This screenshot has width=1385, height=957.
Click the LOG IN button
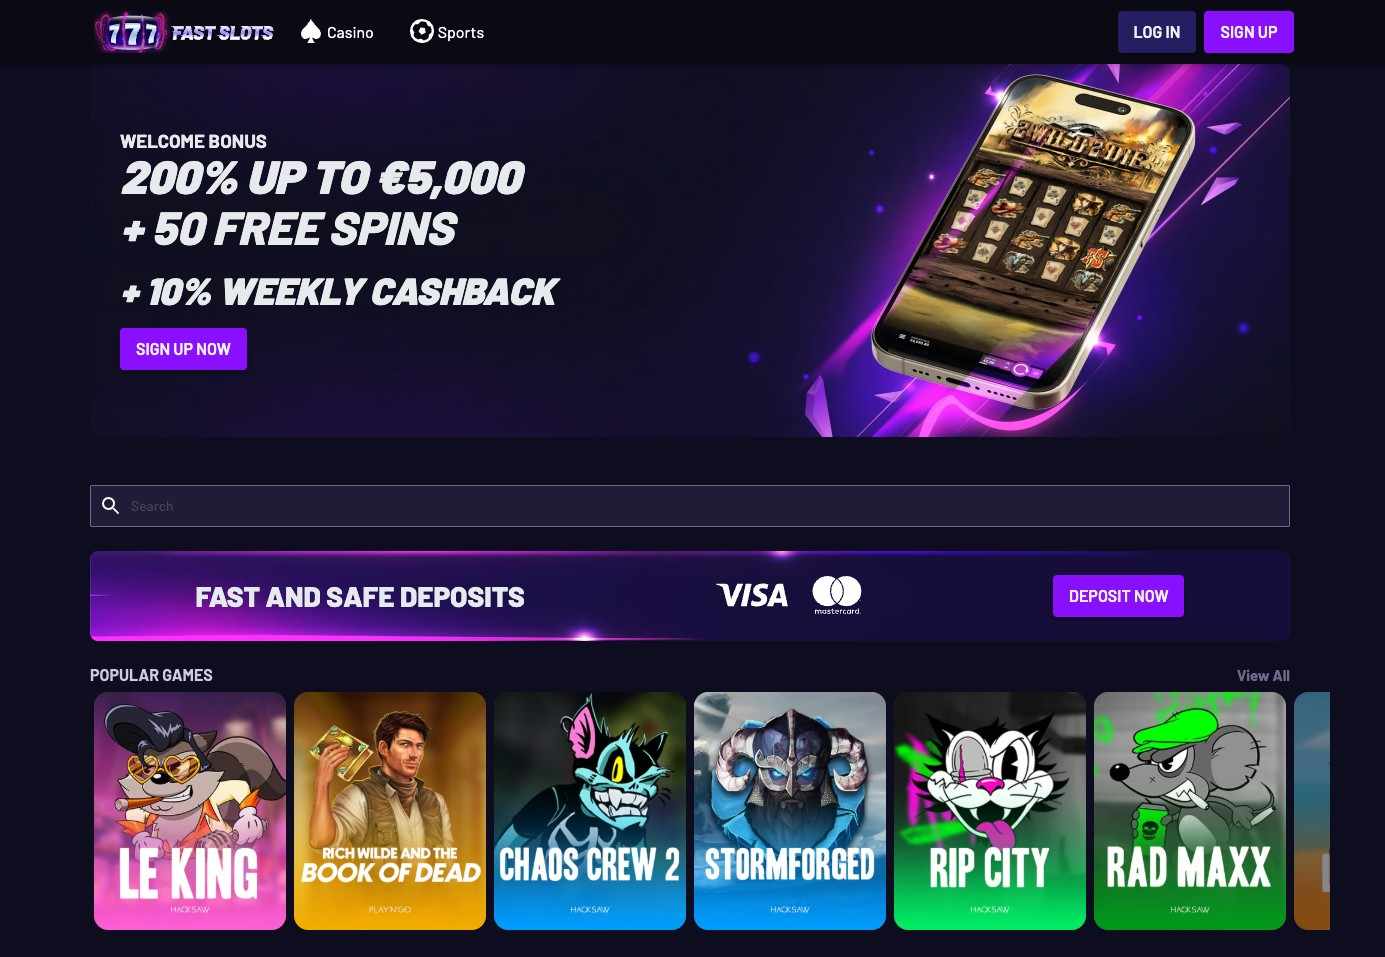click(x=1157, y=32)
